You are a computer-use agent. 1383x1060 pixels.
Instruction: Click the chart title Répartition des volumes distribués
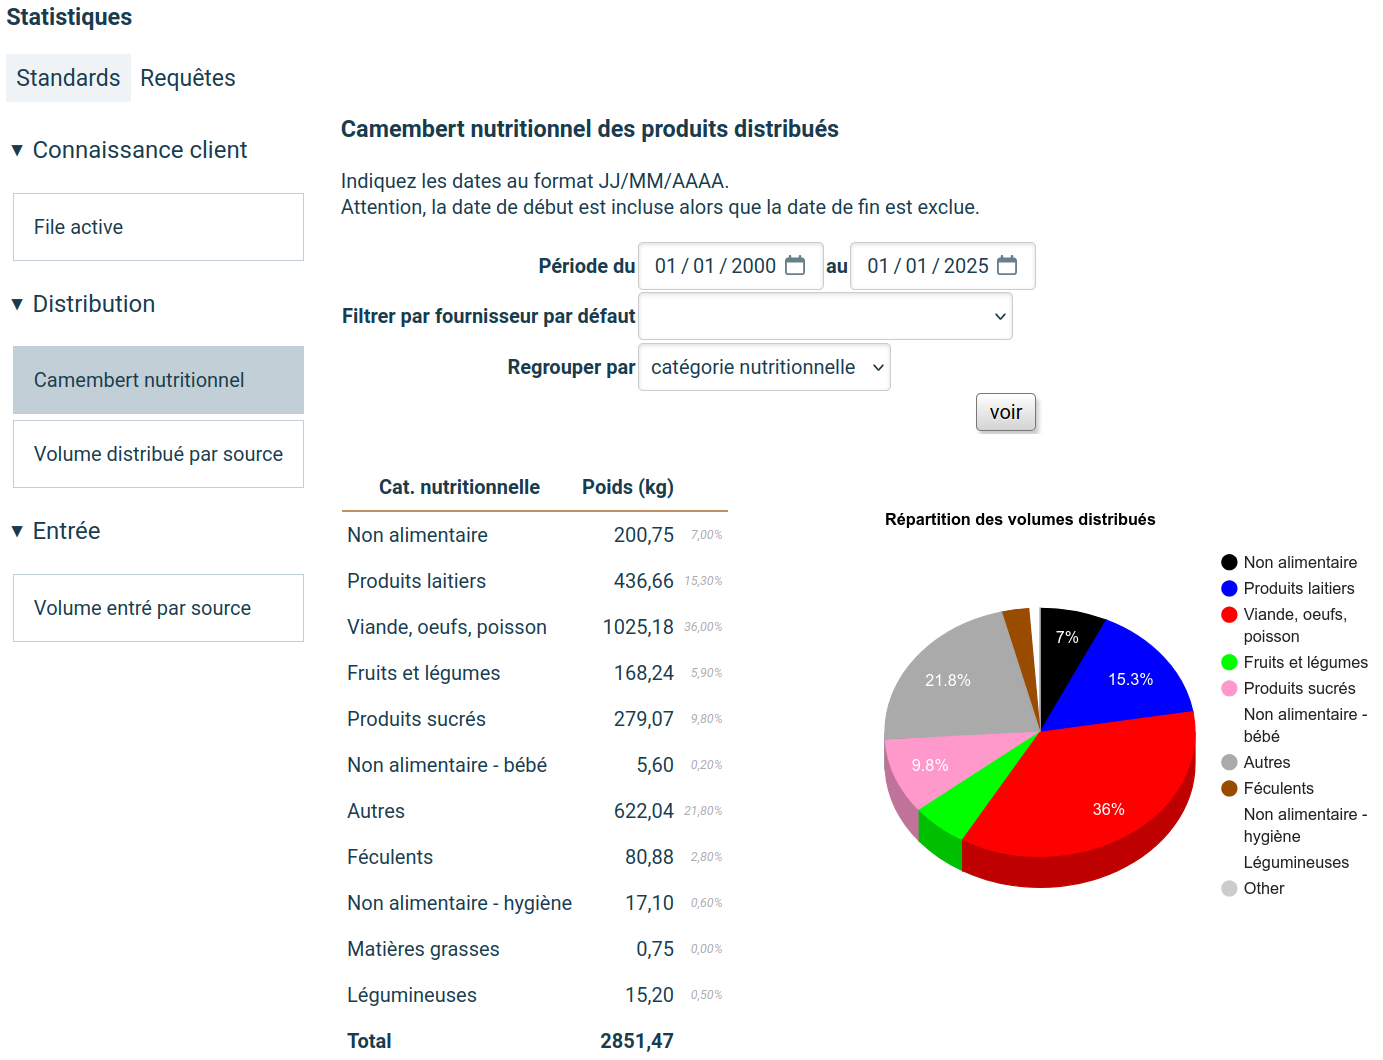[x=1020, y=519]
